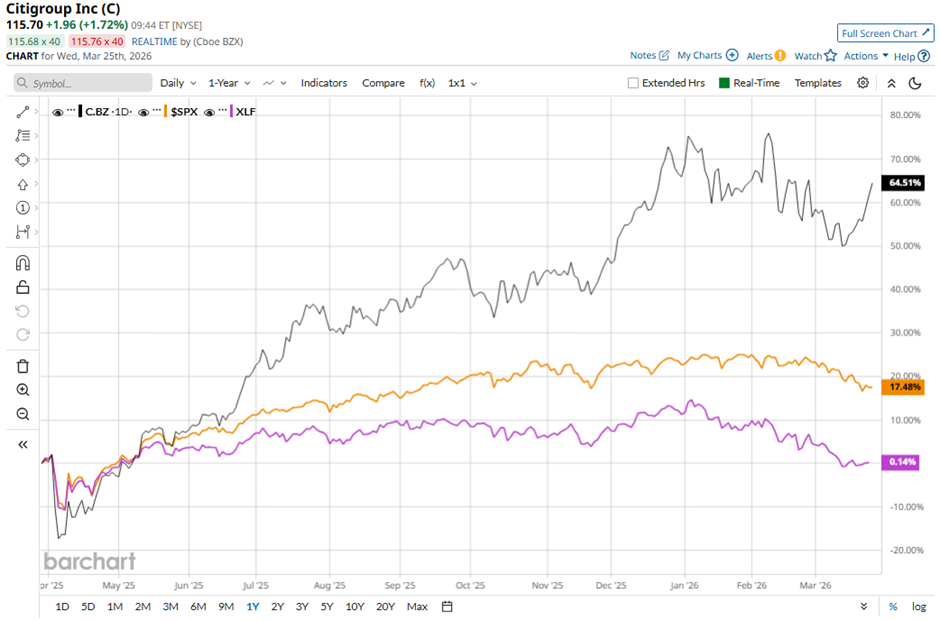Collapse the drawing tools sidebar
Screen dimensions: 940x621
tap(23, 445)
